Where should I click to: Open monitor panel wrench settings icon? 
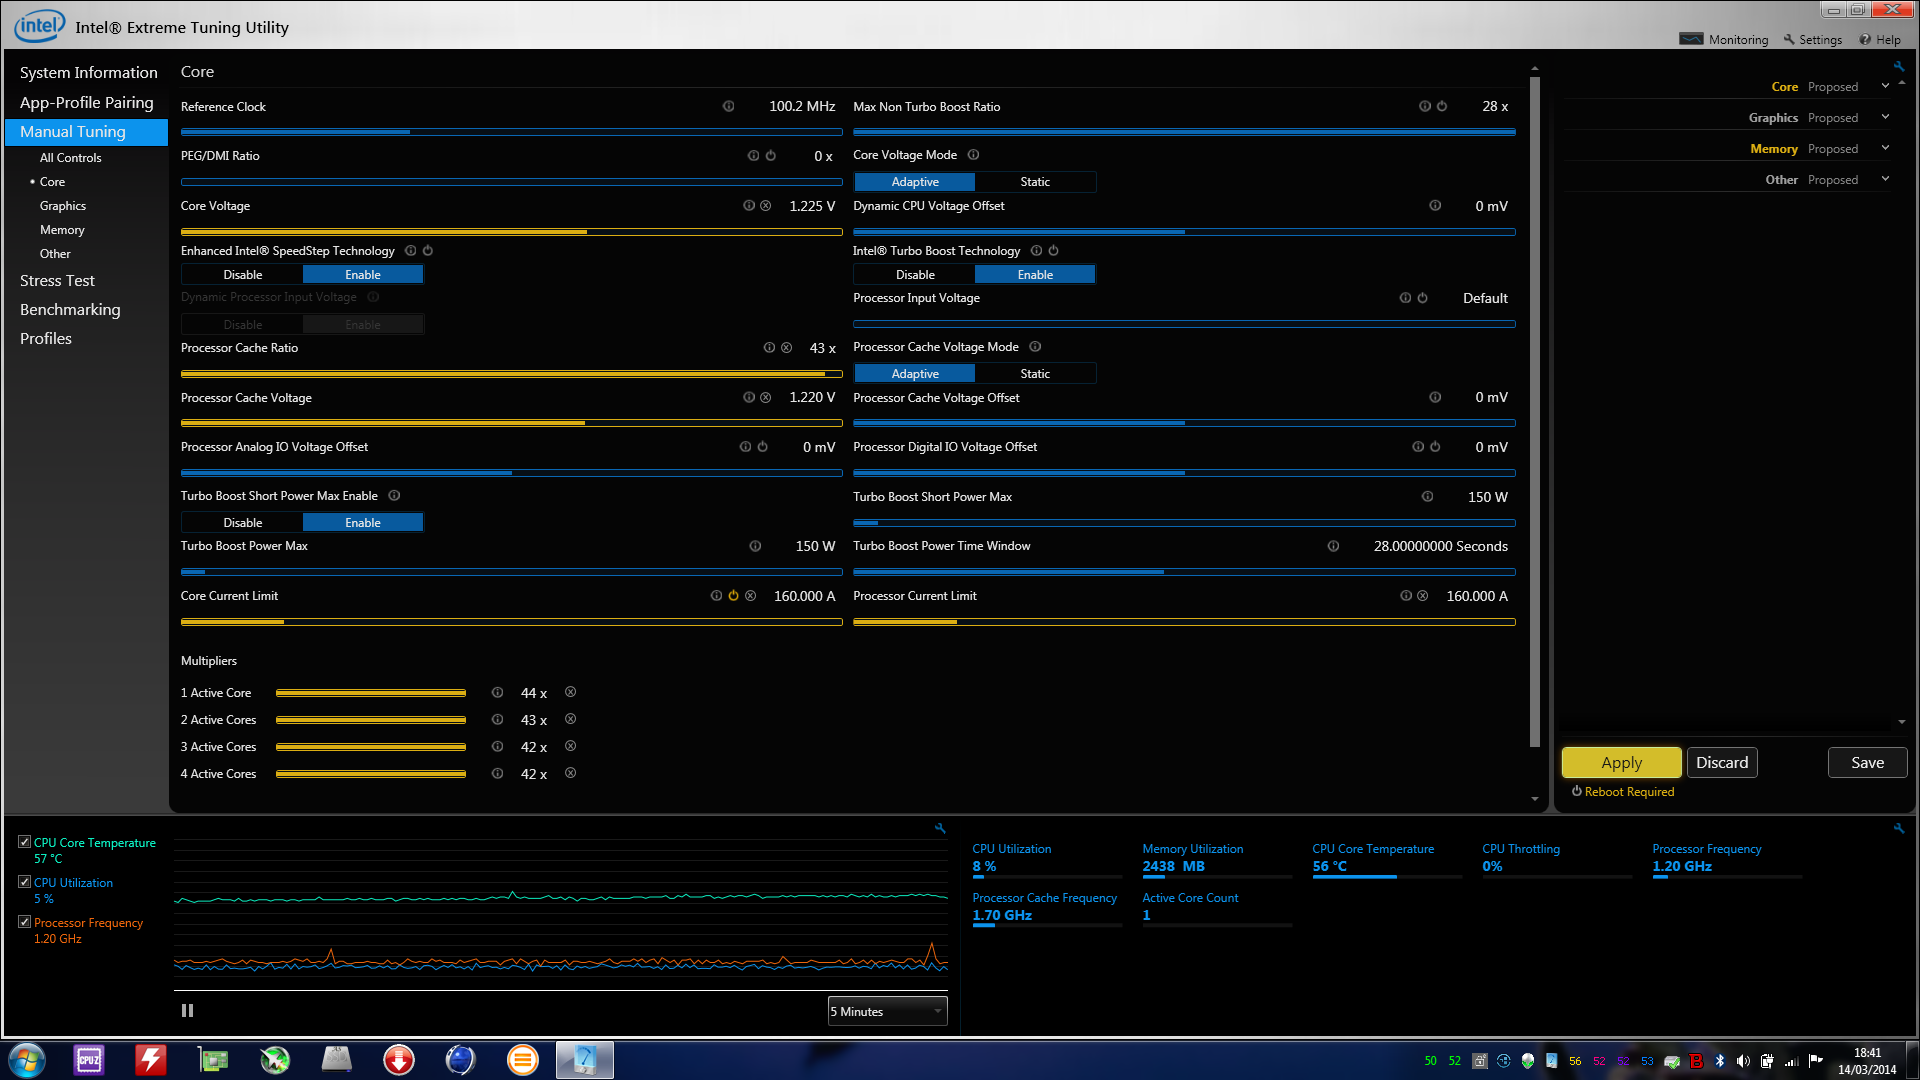pyautogui.click(x=1898, y=828)
